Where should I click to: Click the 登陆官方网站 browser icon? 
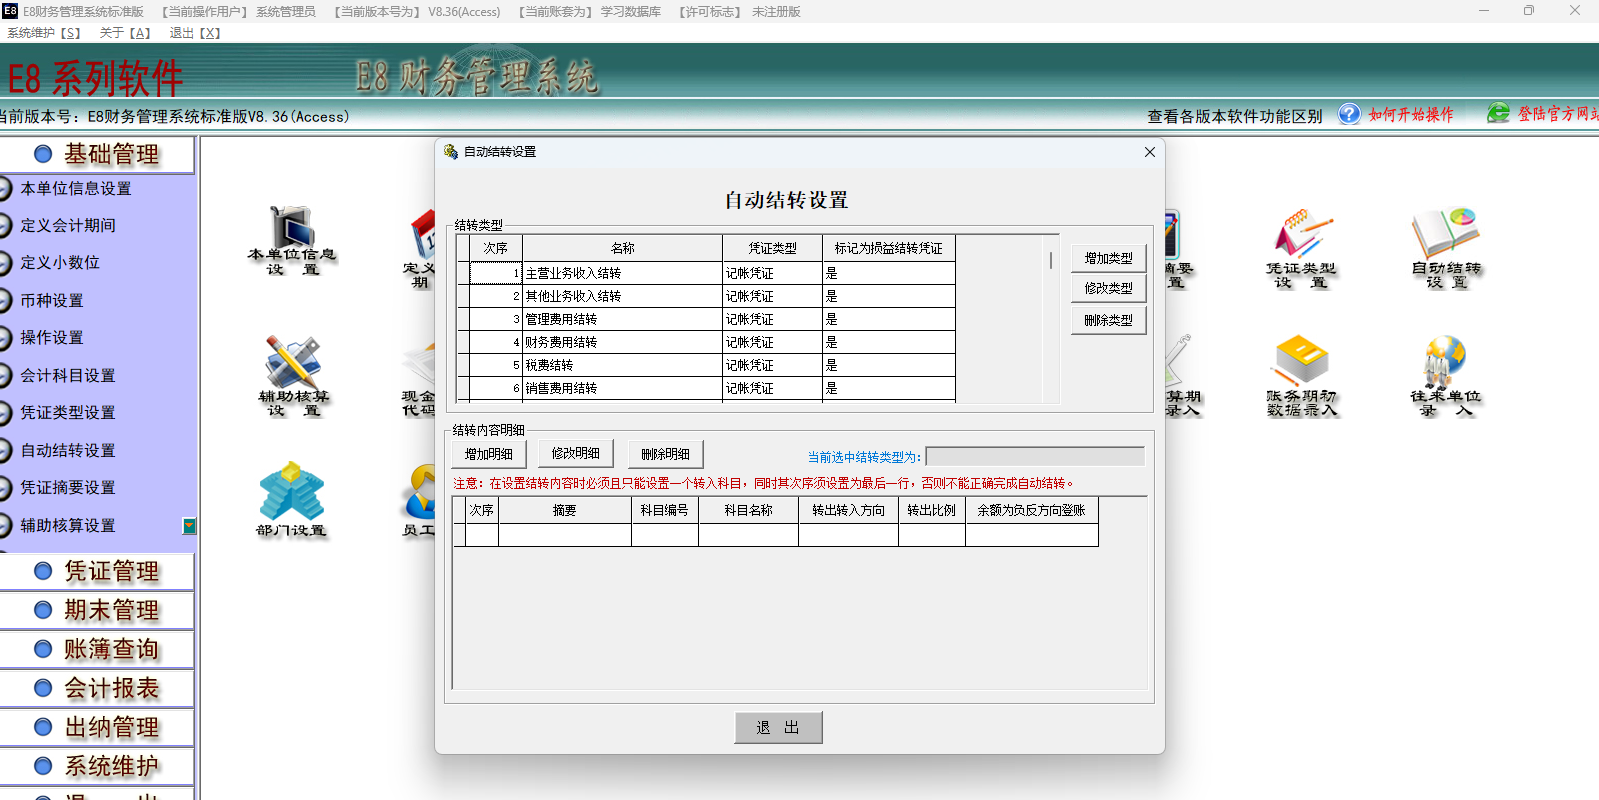point(1497,114)
